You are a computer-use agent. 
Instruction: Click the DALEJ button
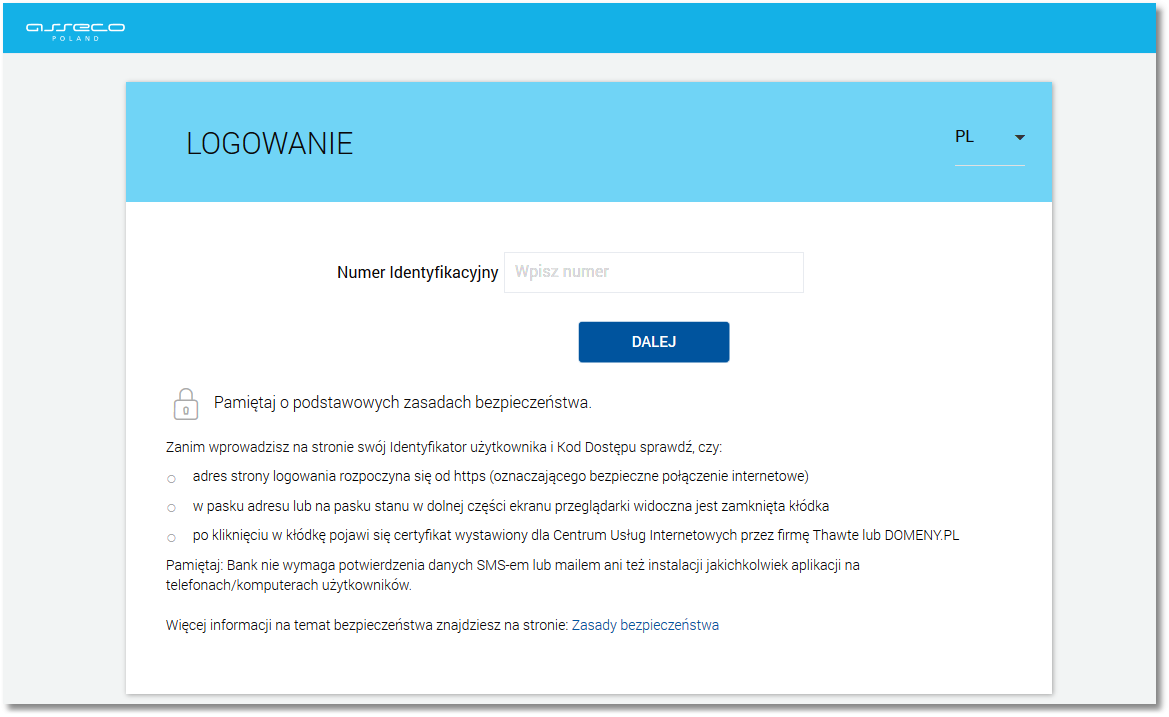(x=654, y=342)
